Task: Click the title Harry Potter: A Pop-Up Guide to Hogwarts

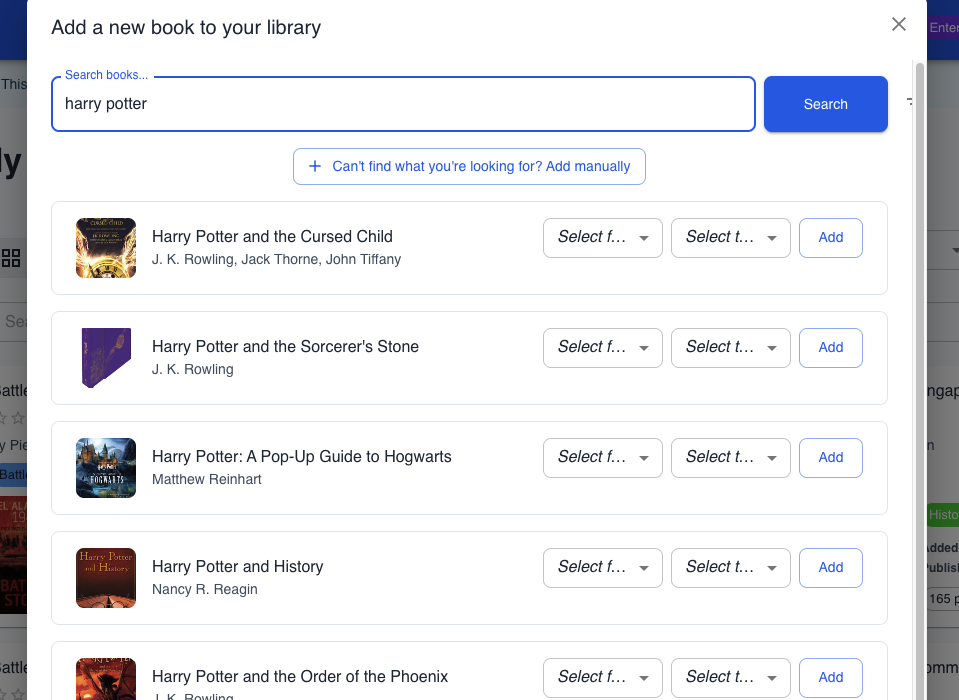Action: point(302,457)
